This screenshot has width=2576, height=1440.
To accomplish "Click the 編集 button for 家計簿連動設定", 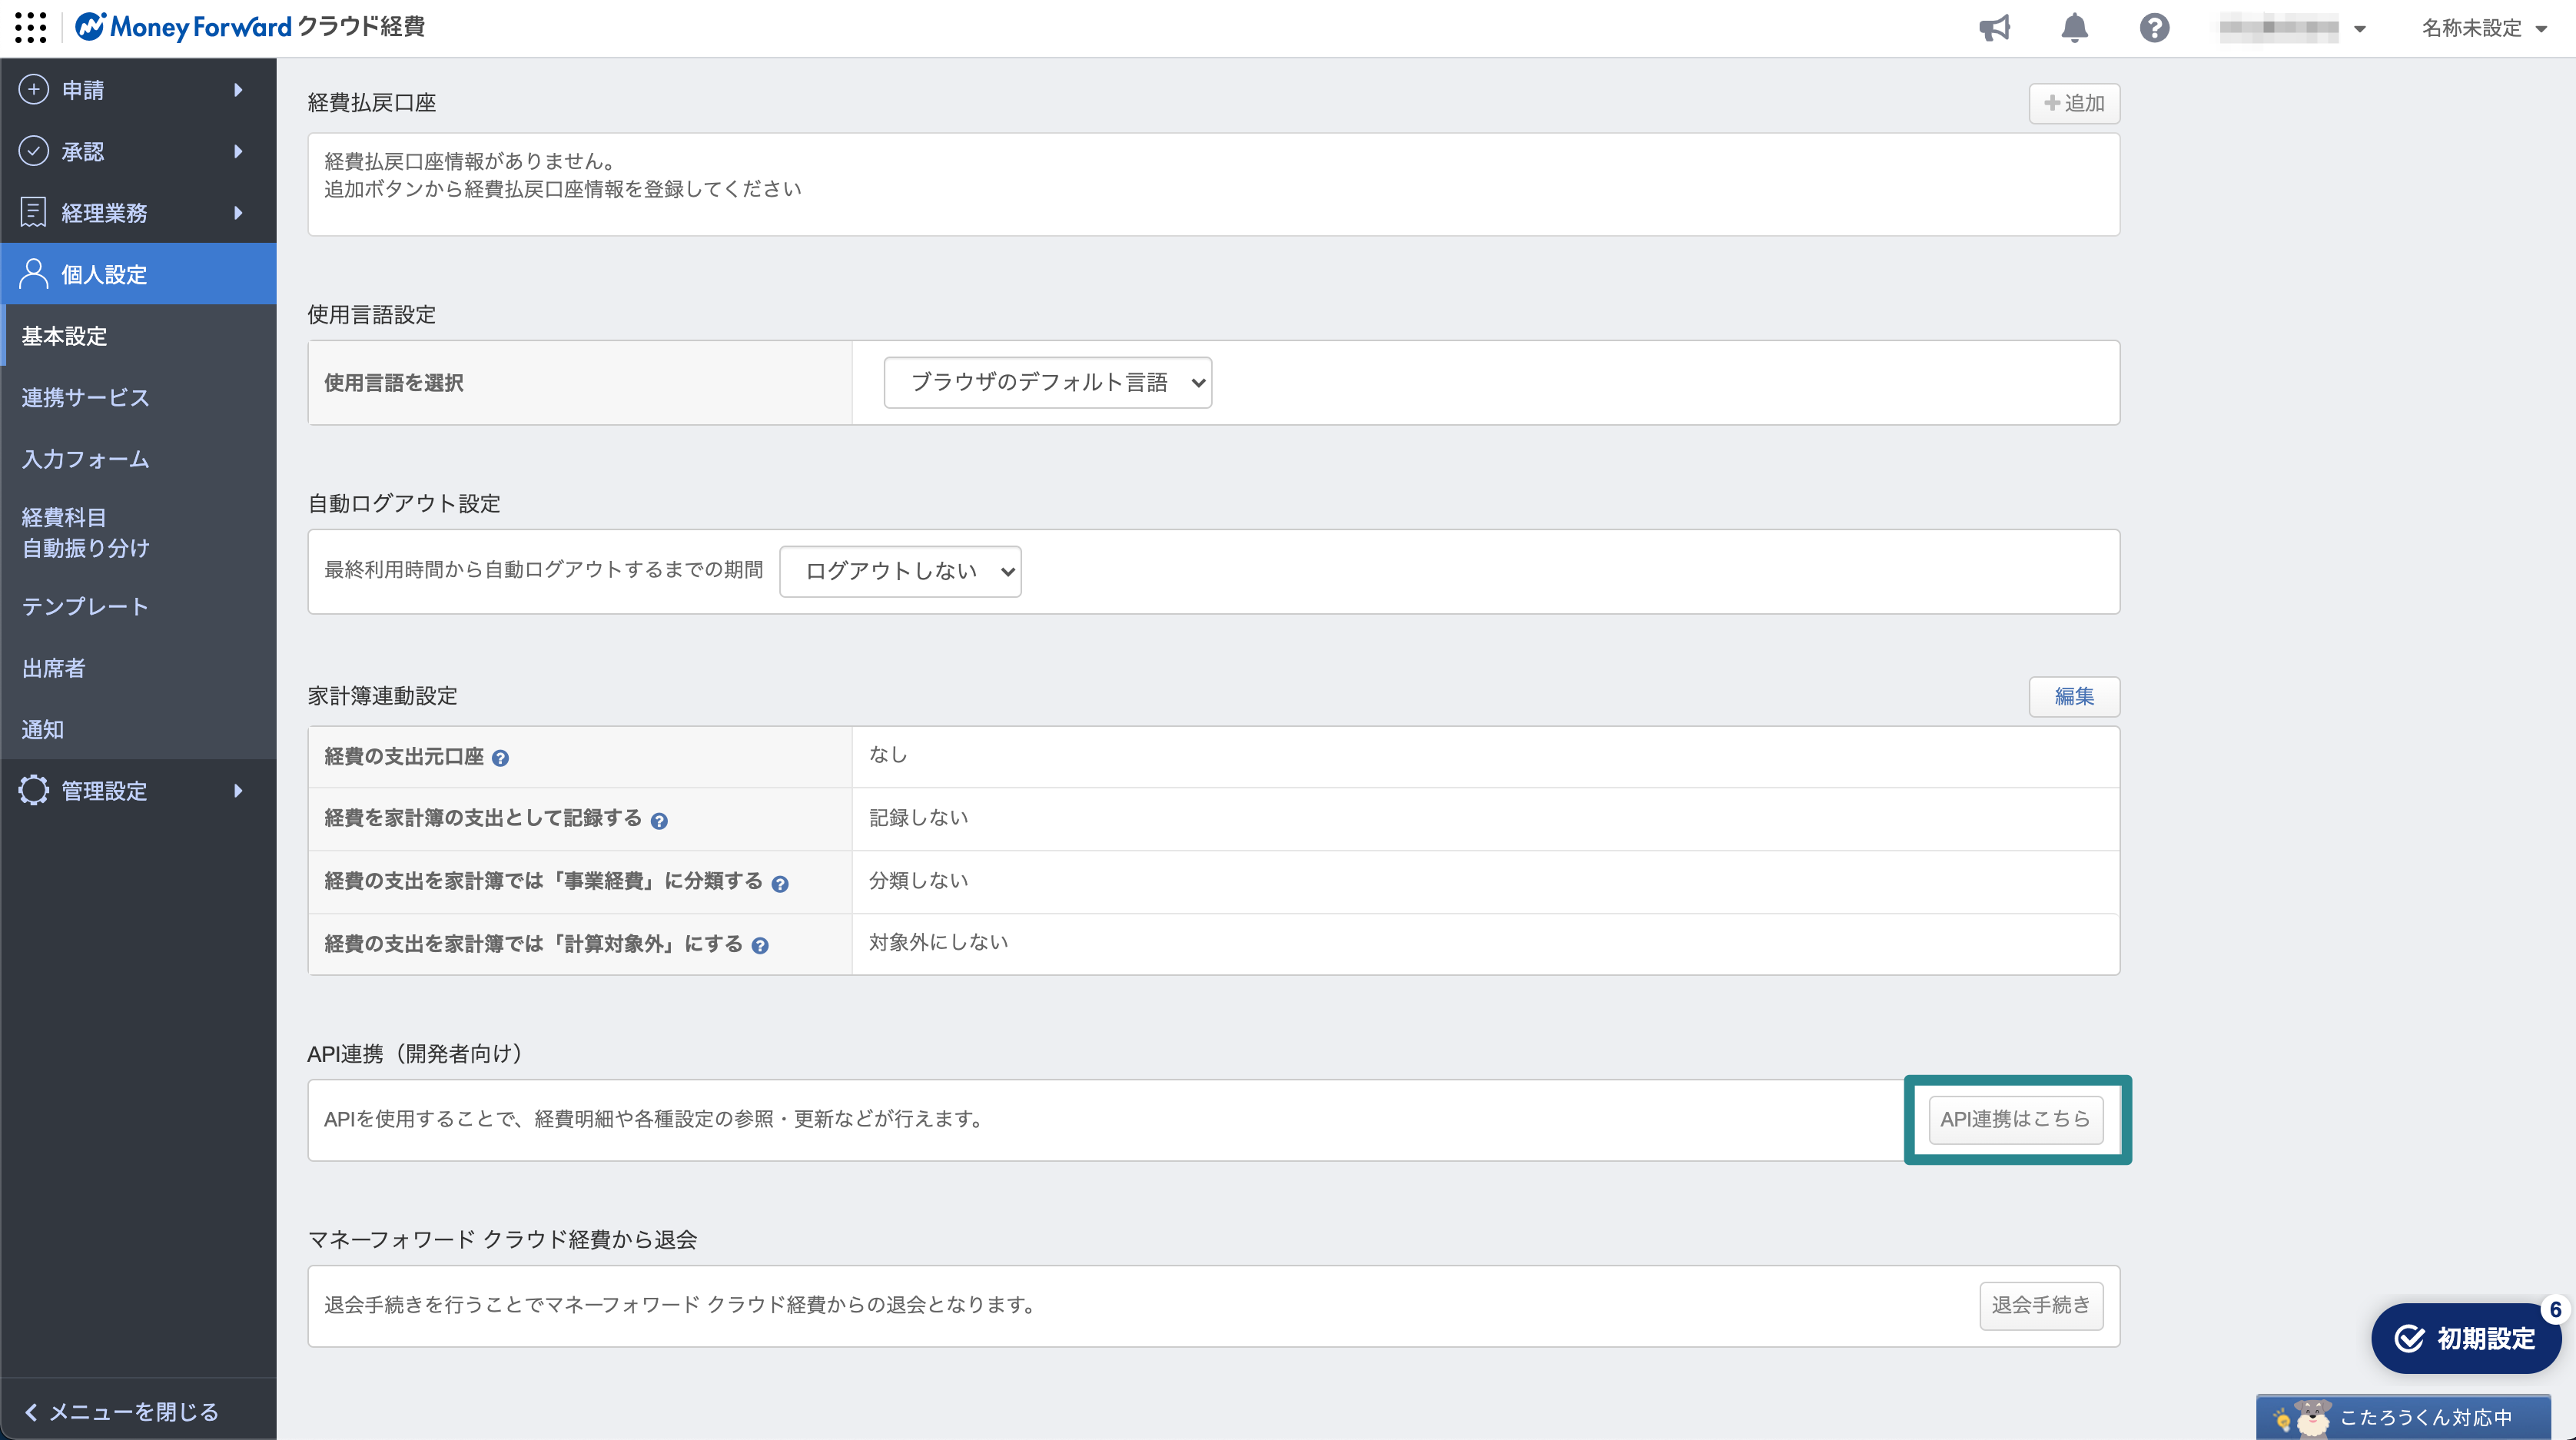I will [2073, 696].
